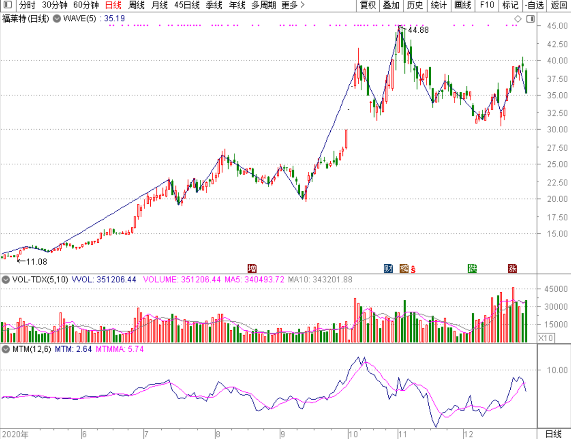Click the VVOL: 351206.44 value
The height and width of the screenshot is (439, 571).
tap(104, 280)
